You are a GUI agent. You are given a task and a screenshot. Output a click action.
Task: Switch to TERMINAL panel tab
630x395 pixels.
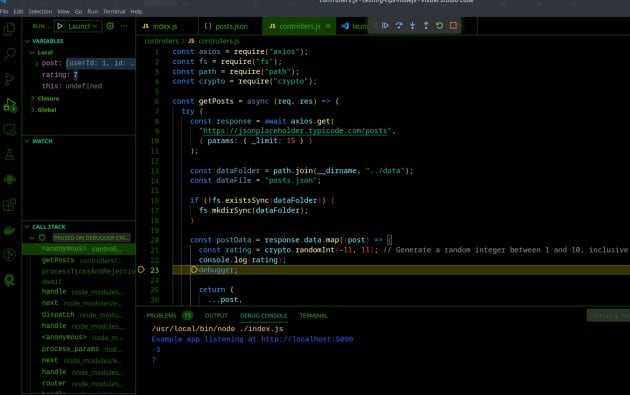coord(313,316)
